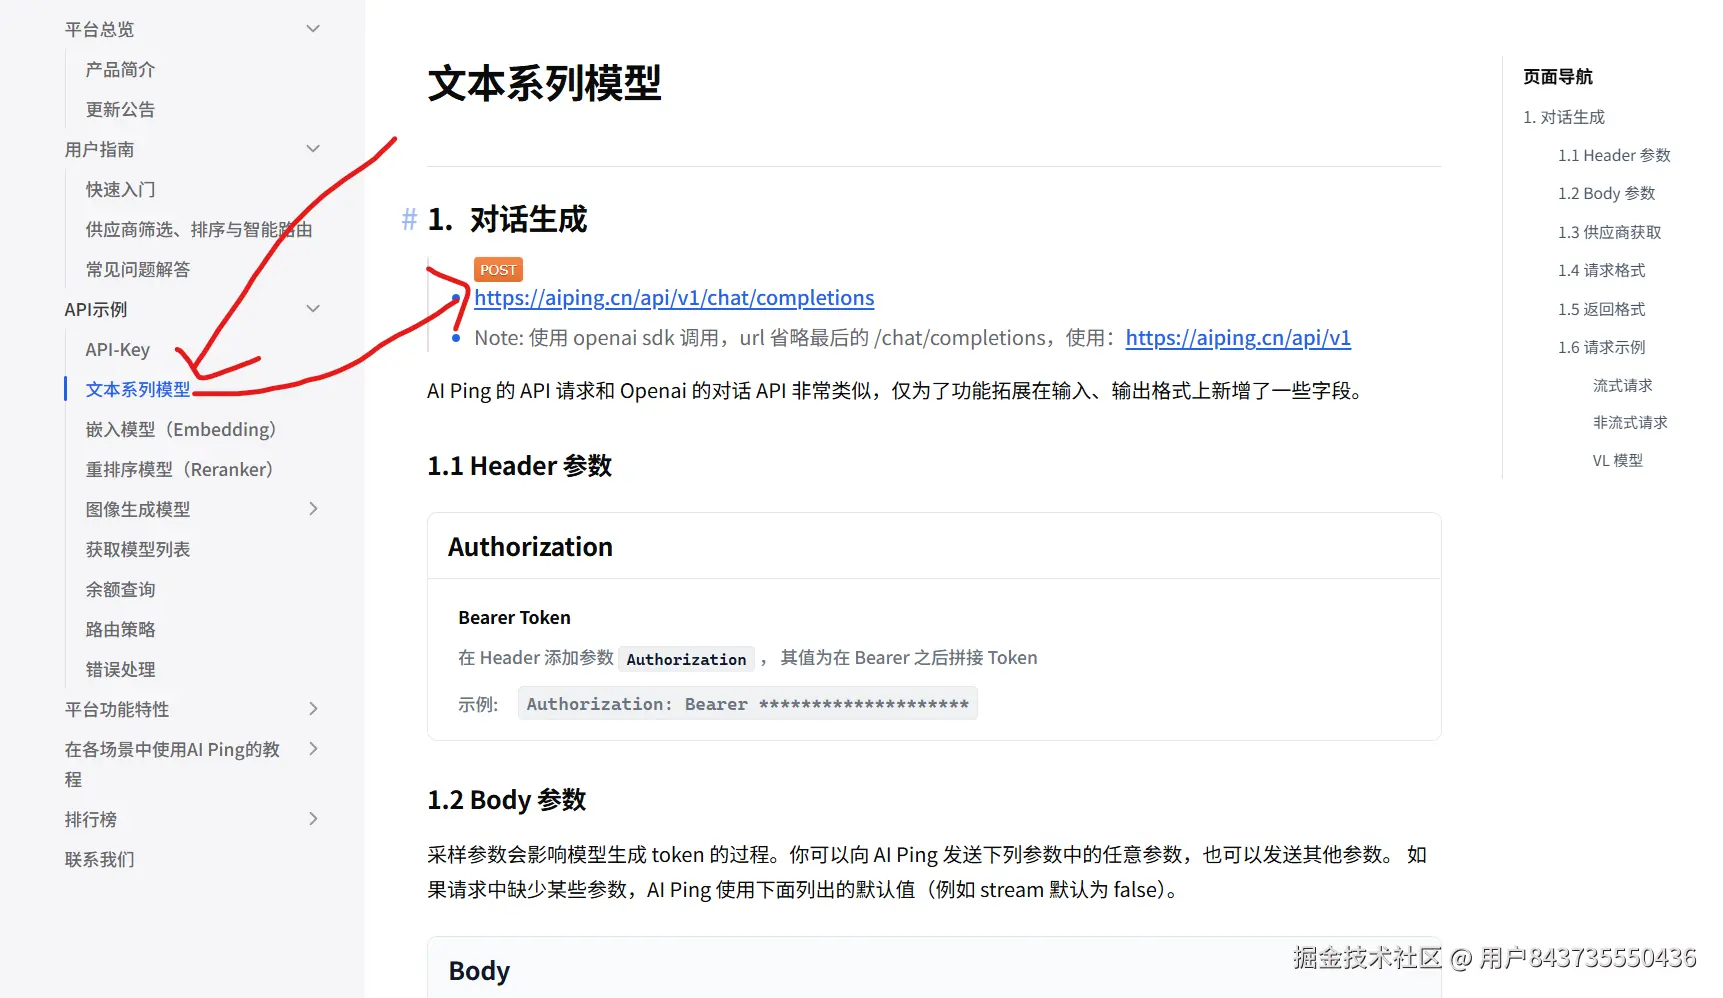Click the 文本系列模型 page title
Viewport: 1723px width, 998px height.
[544, 83]
